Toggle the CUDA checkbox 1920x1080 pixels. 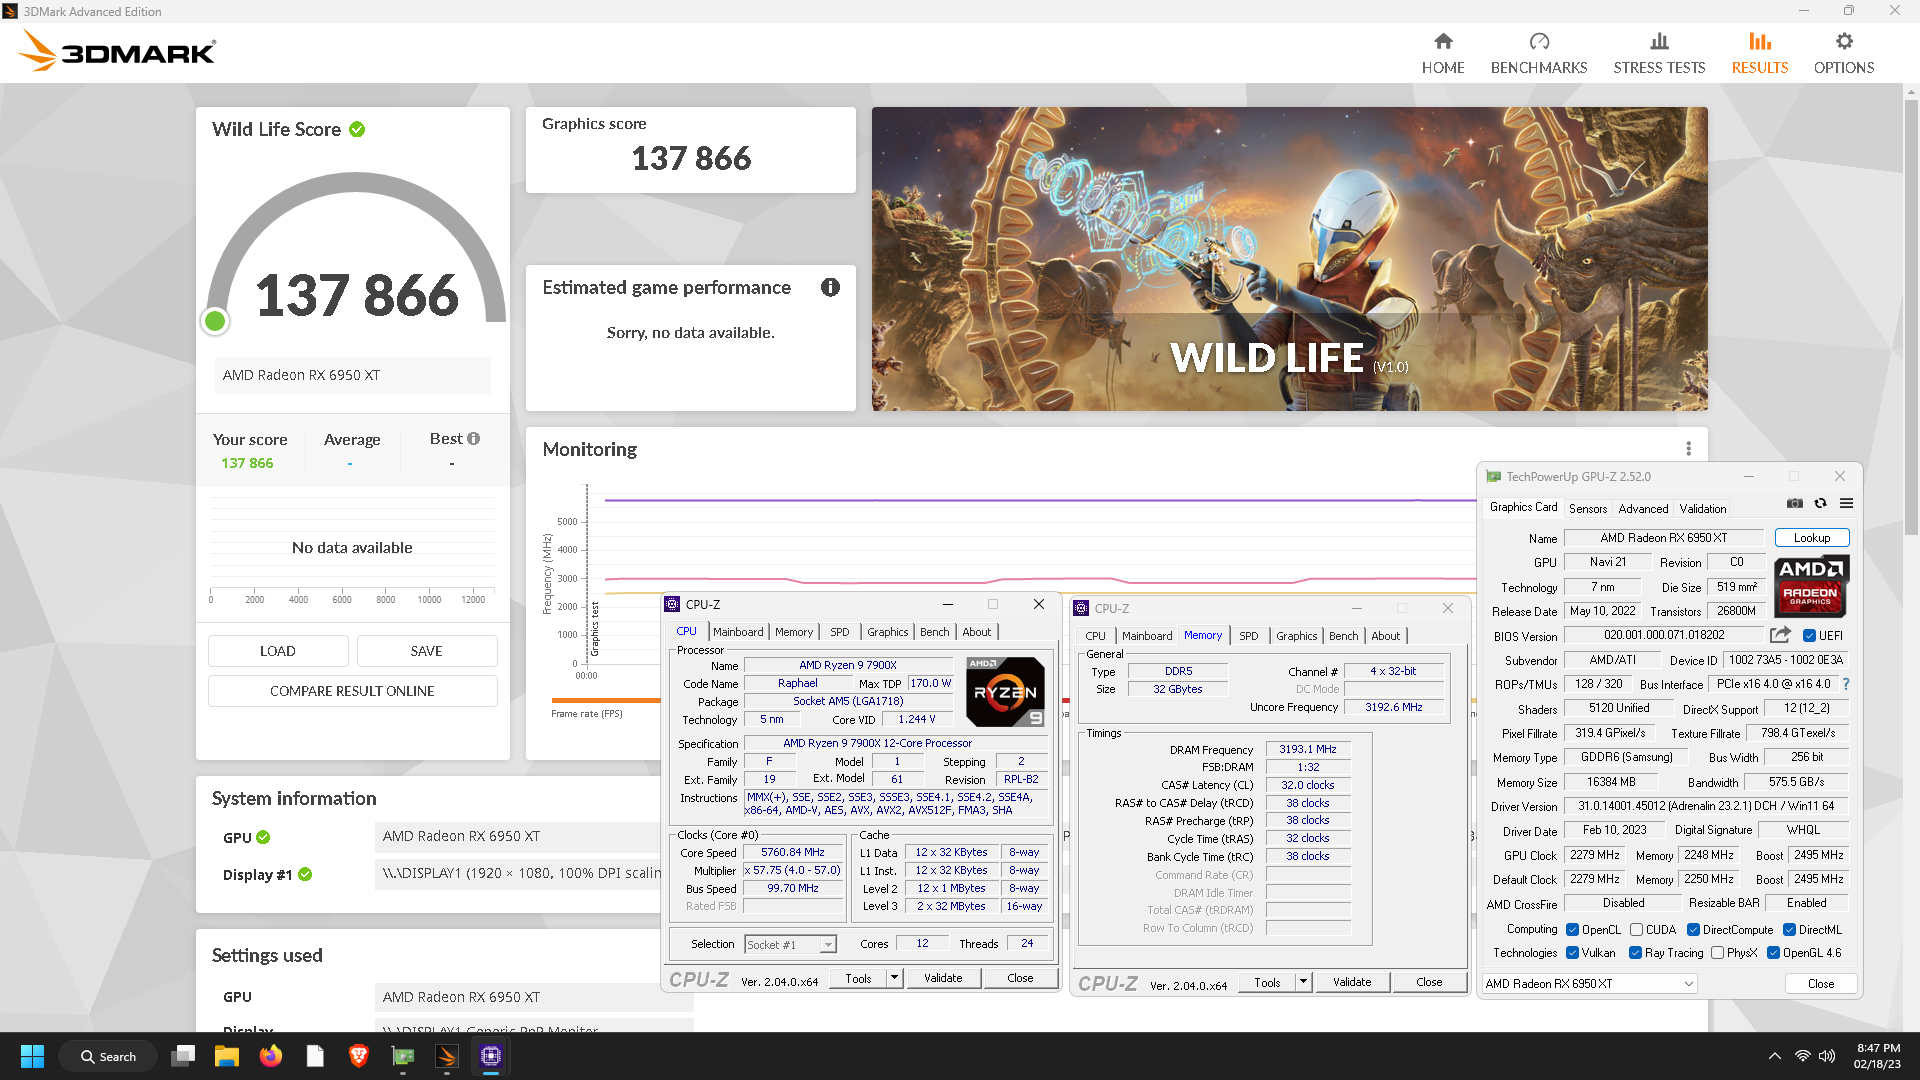1636,930
